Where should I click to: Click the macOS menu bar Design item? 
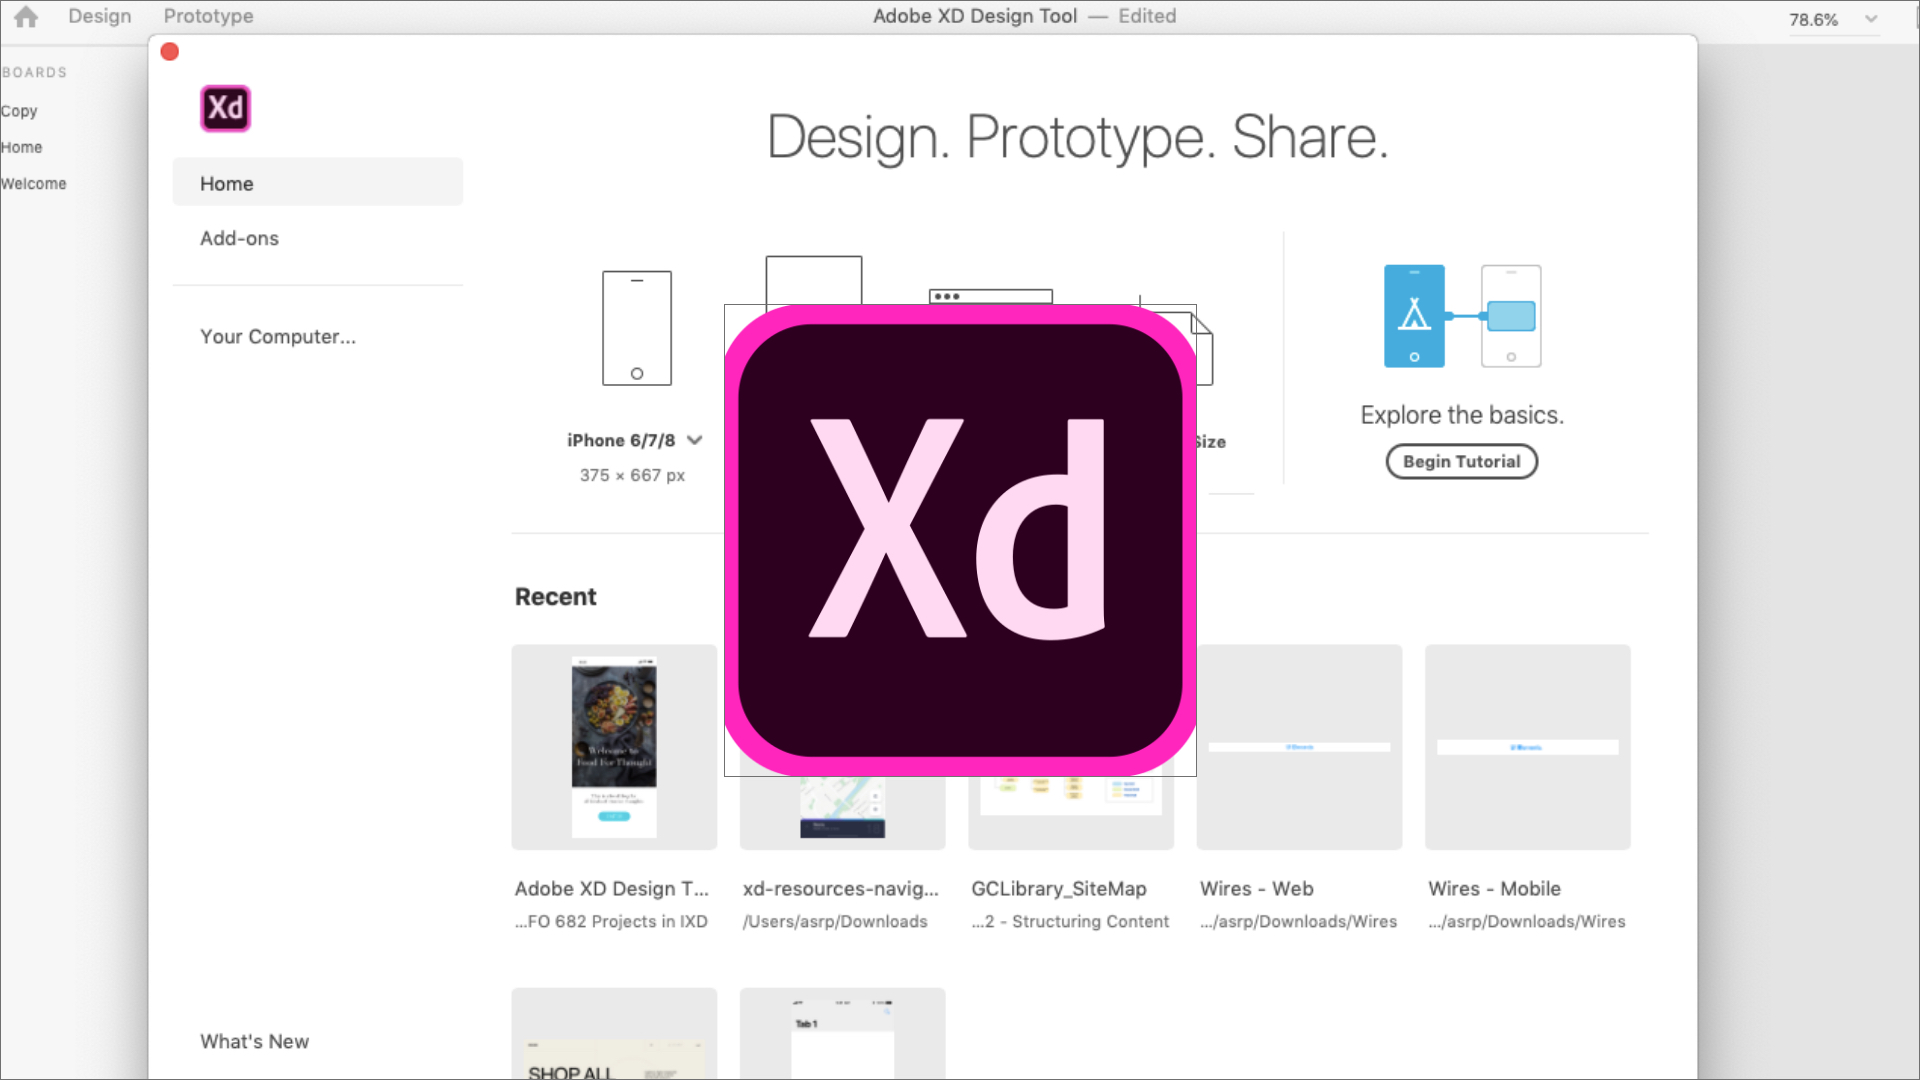(x=99, y=16)
